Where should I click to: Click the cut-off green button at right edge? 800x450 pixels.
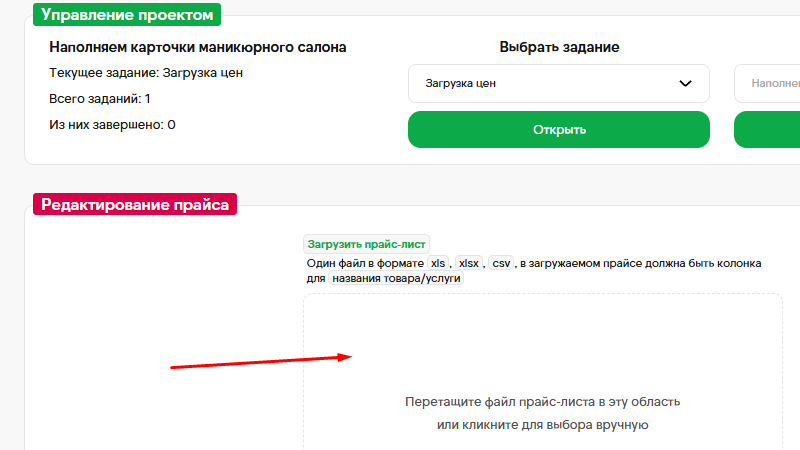pos(767,130)
